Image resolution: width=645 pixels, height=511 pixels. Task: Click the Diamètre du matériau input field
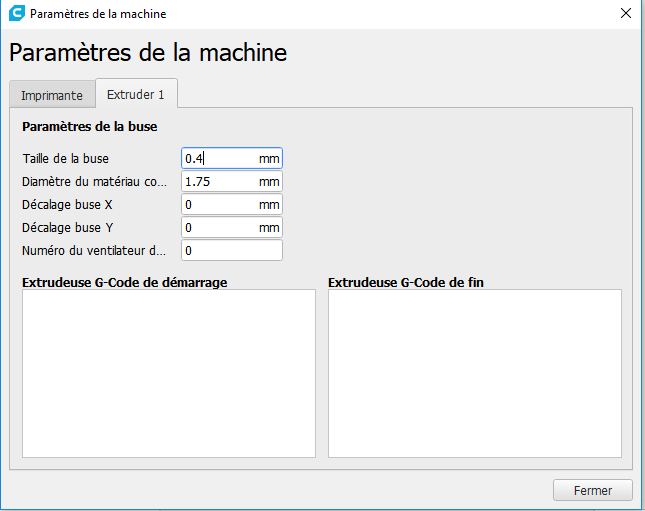tap(232, 181)
